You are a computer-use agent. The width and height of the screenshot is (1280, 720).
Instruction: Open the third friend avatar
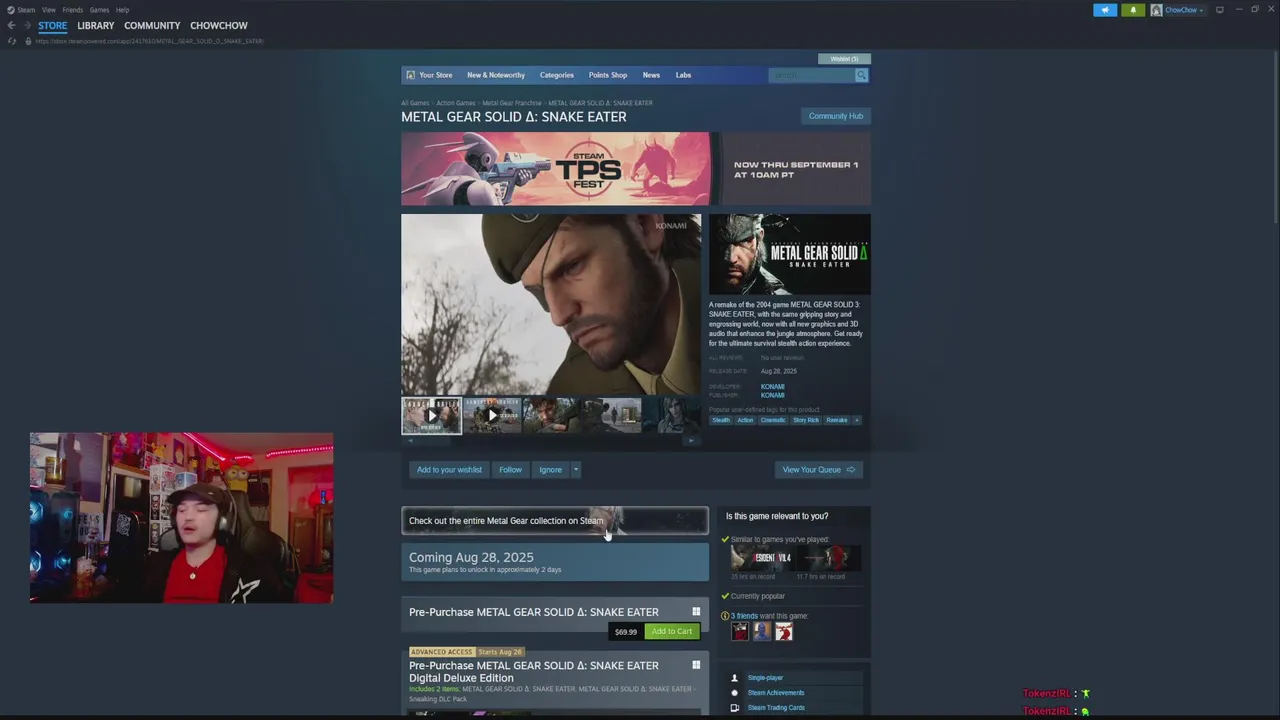click(784, 631)
